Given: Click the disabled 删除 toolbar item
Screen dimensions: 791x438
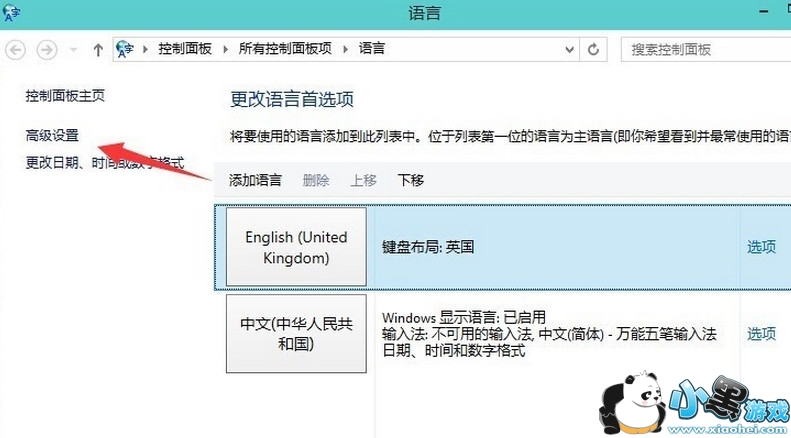Looking at the screenshot, I should 316,180.
